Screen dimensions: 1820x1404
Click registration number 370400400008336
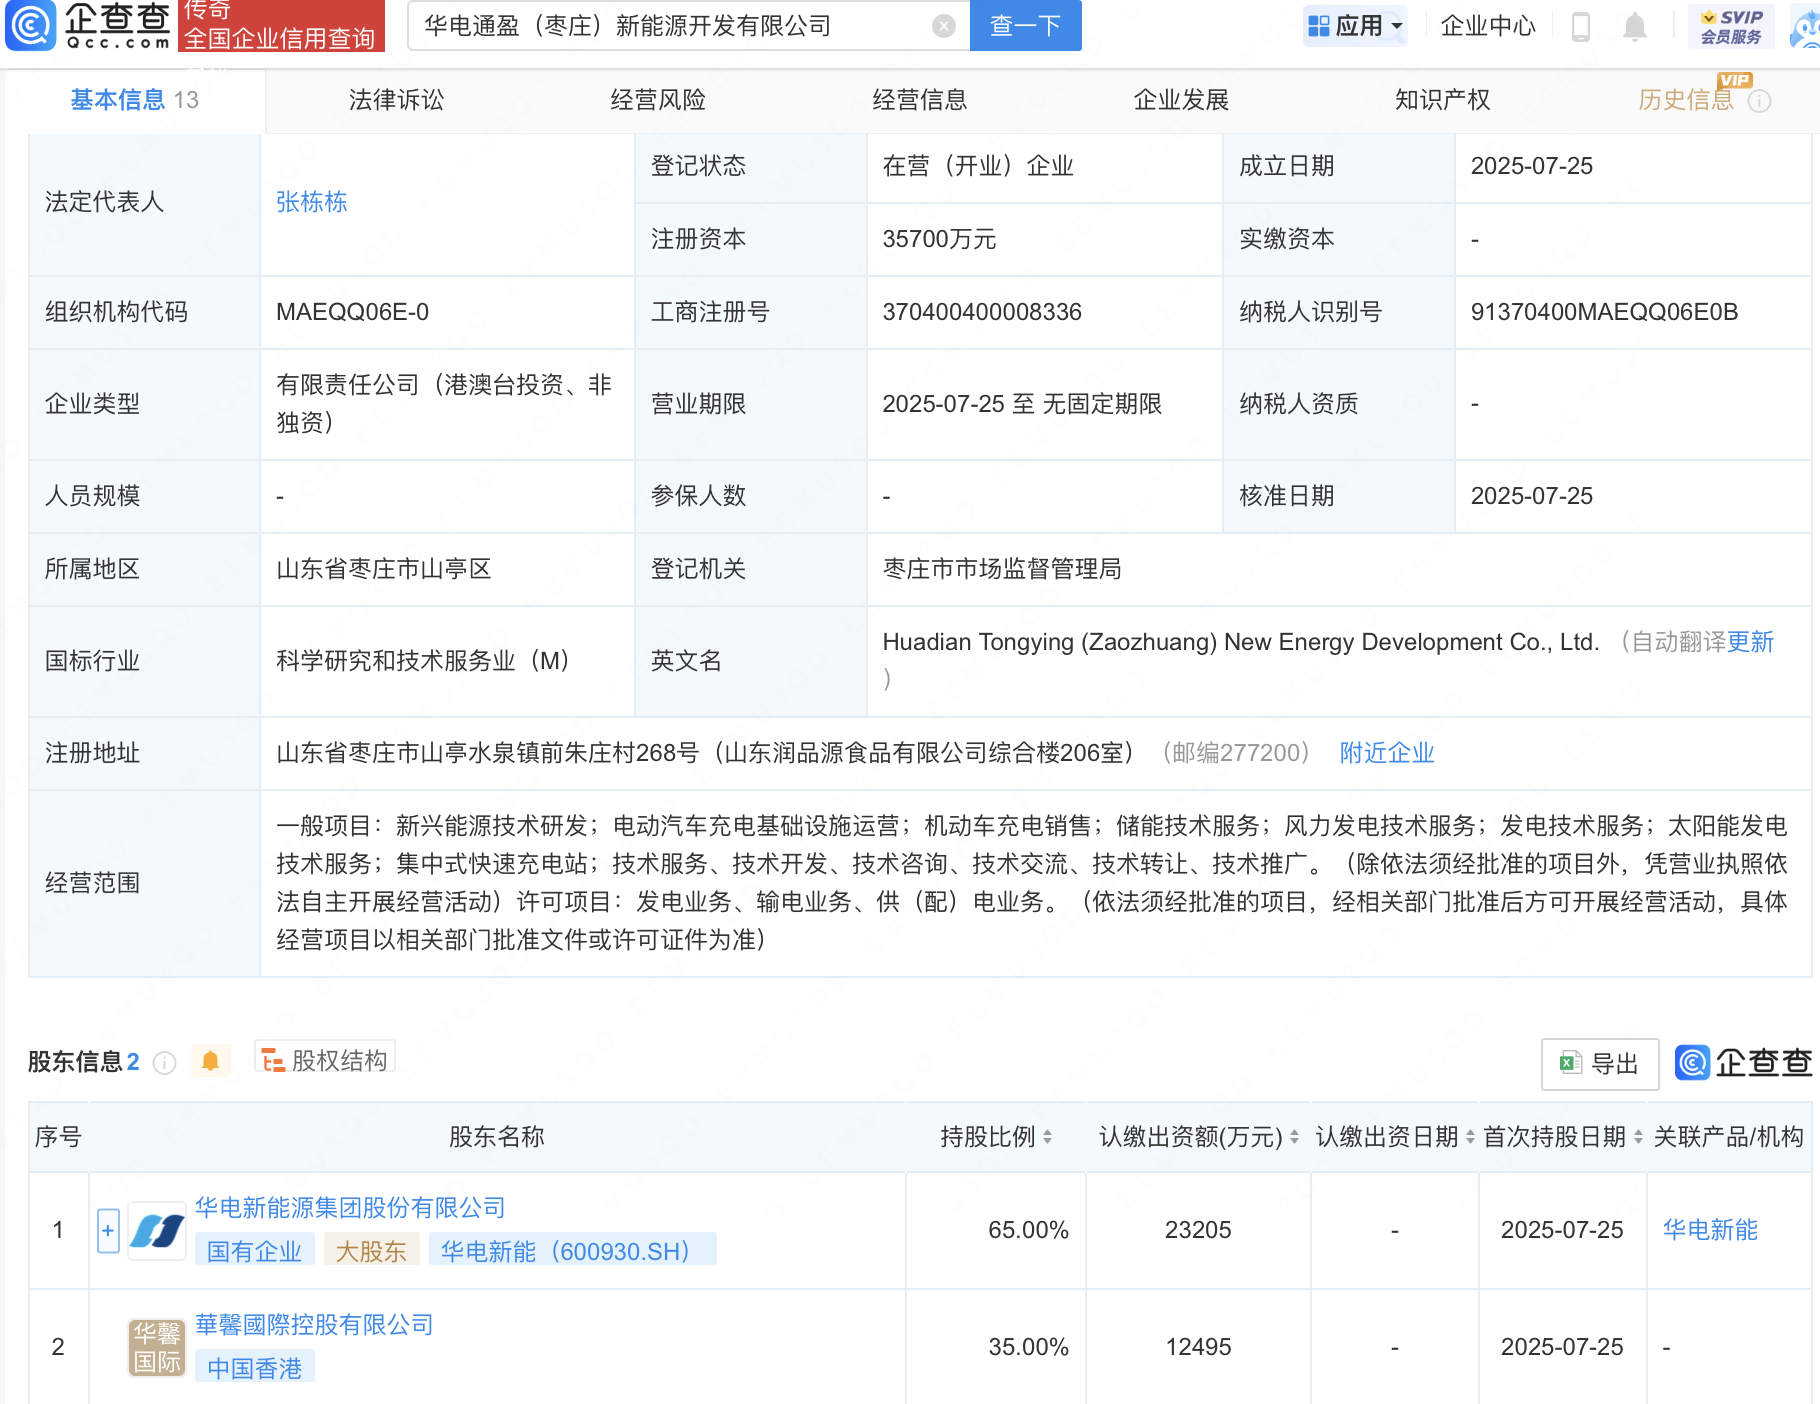point(982,312)
